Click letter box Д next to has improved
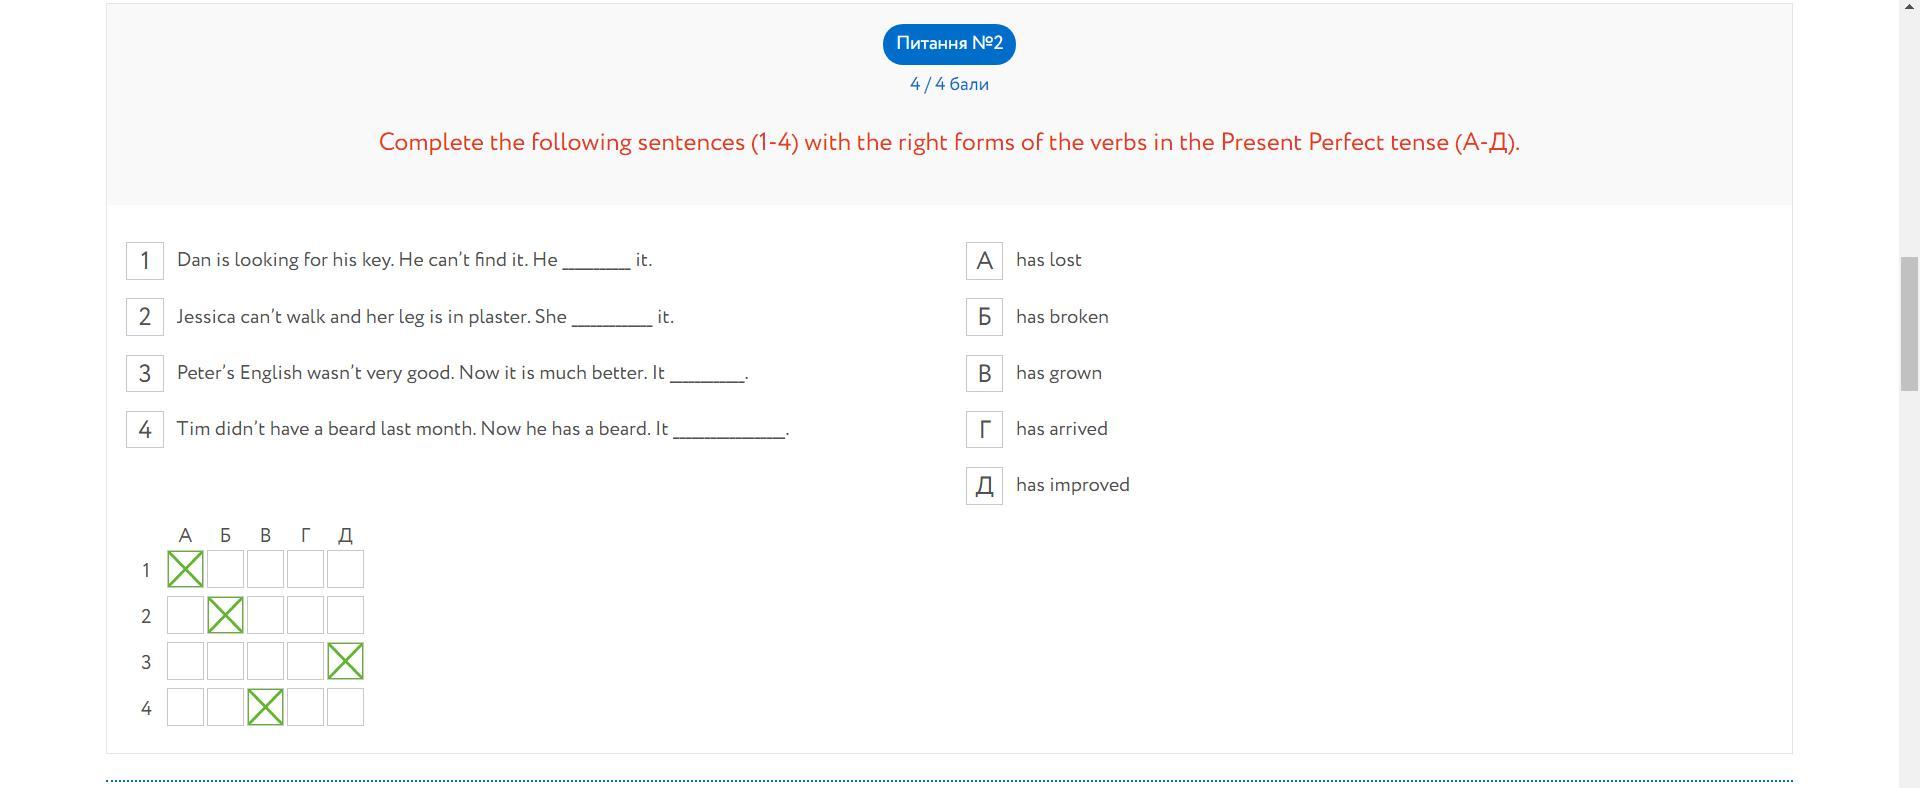Screen dimensions: 1920x788 [x=984, y=486]
